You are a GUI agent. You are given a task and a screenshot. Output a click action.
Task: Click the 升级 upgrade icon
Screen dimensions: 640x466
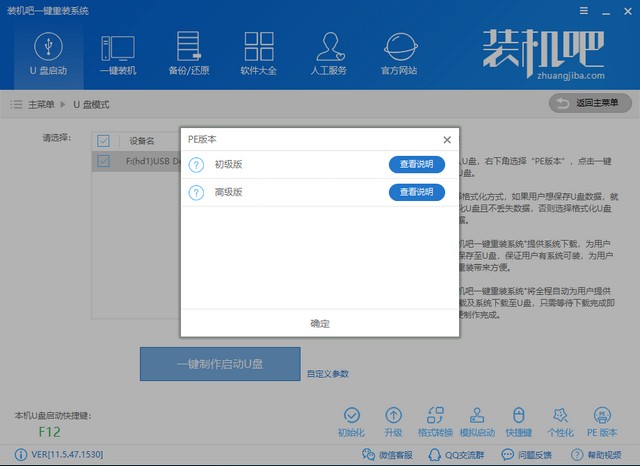pyautogui.click(x=394, y=421)
